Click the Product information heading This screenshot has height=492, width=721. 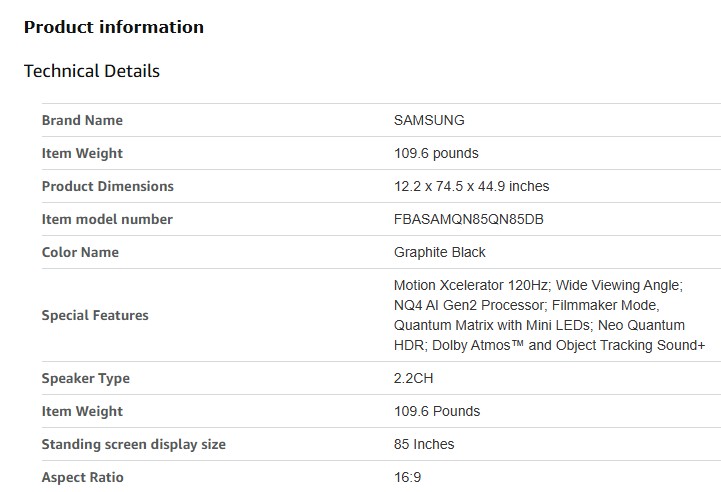pyautogui.click(x=113, y=27)
